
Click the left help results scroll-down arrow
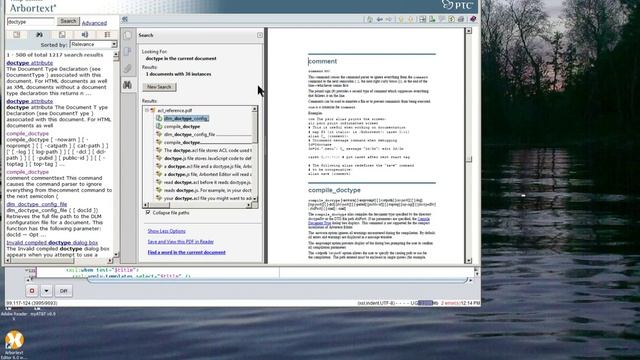click(x=116, y=254)
